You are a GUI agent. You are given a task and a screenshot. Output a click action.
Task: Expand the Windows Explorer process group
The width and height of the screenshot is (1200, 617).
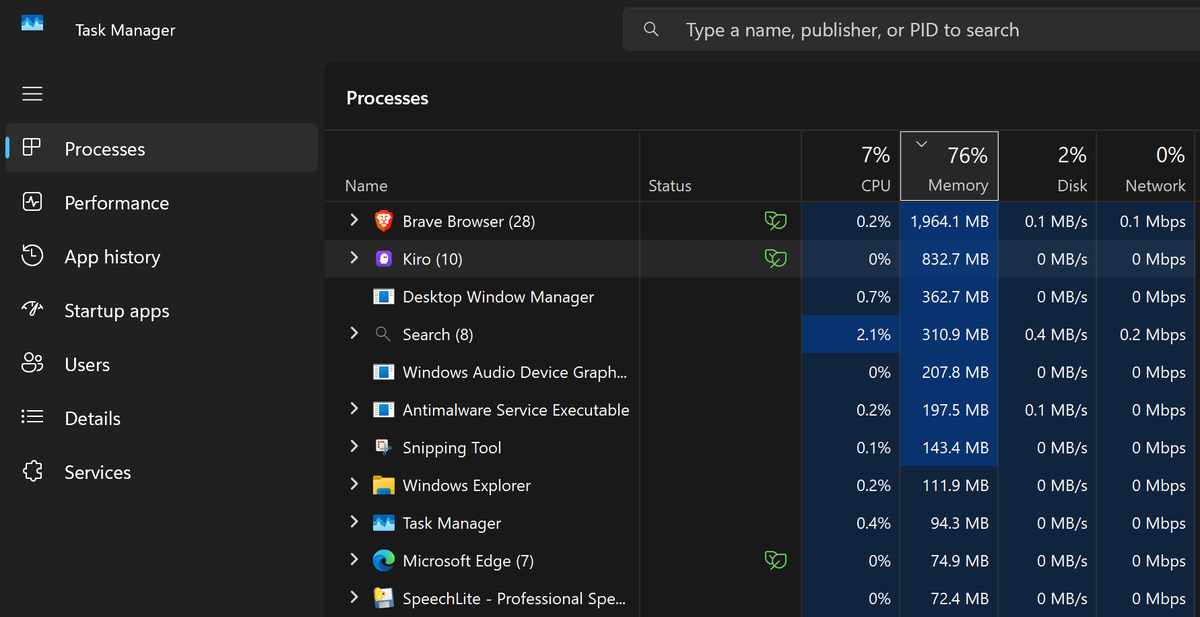pos(354,484)
